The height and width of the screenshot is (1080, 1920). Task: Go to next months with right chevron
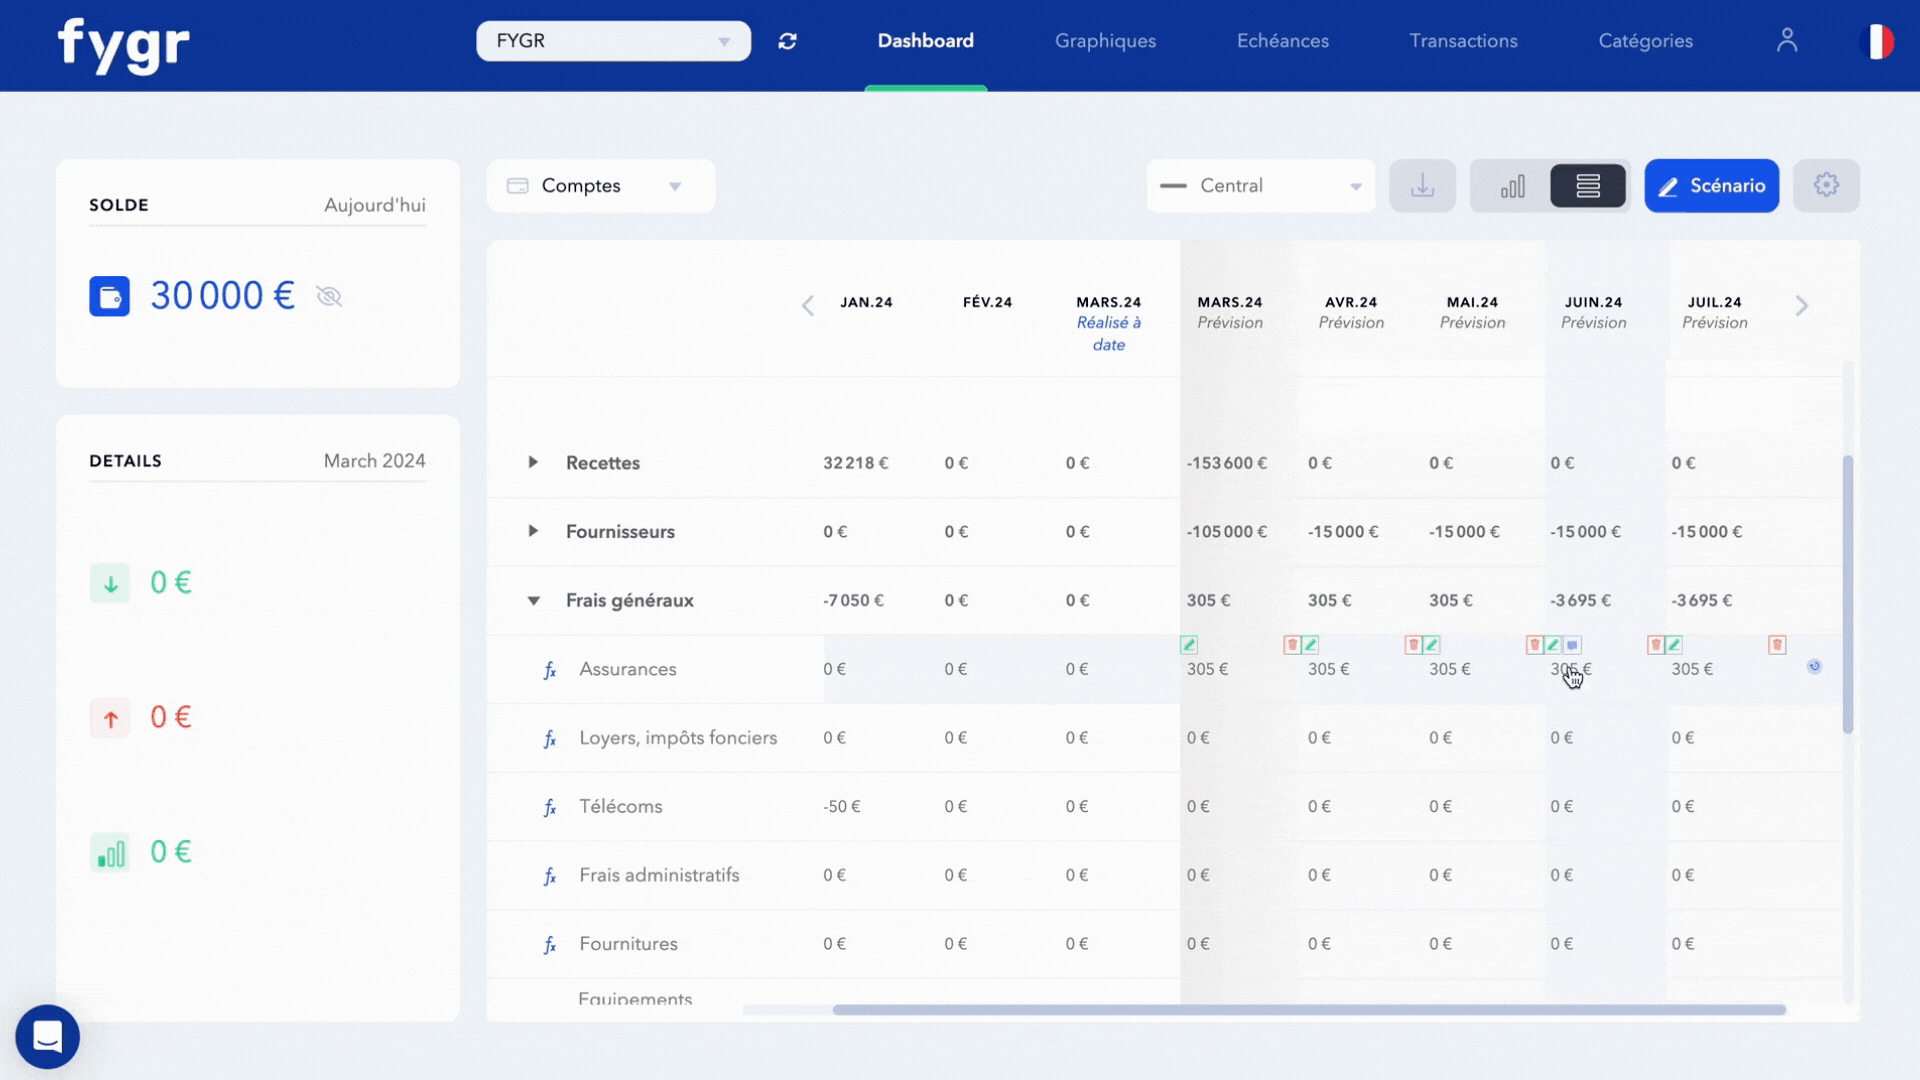click(1802, 306)
